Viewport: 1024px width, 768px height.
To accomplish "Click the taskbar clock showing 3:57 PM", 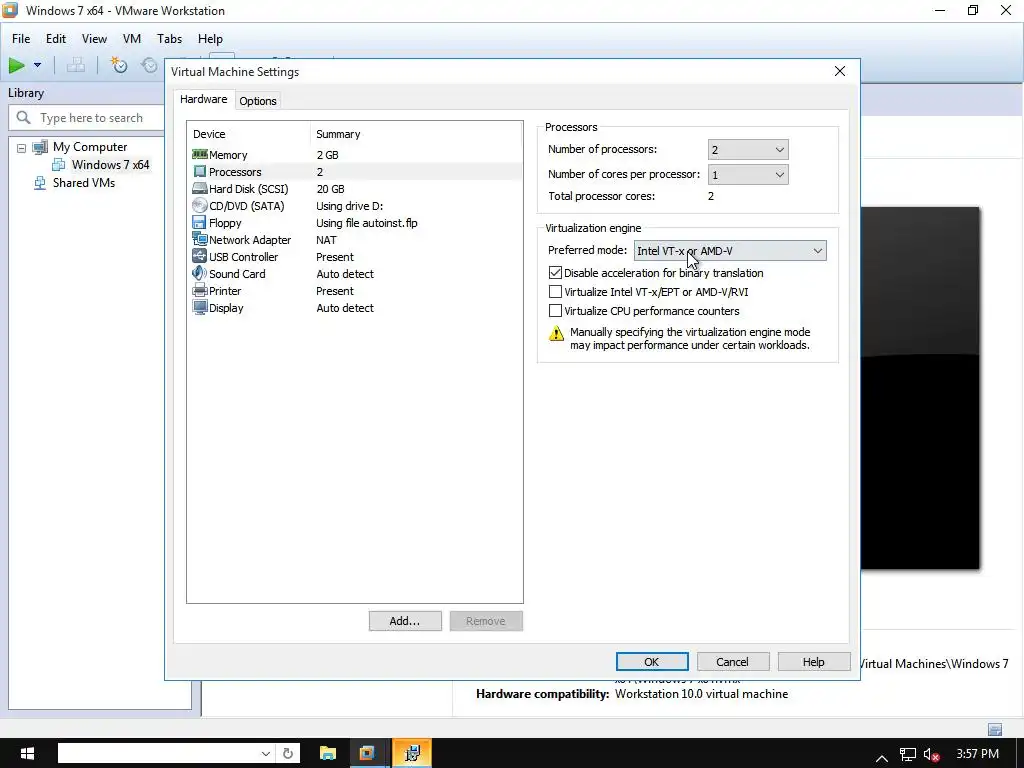I will pyautogui.click(x=978, y=754).
